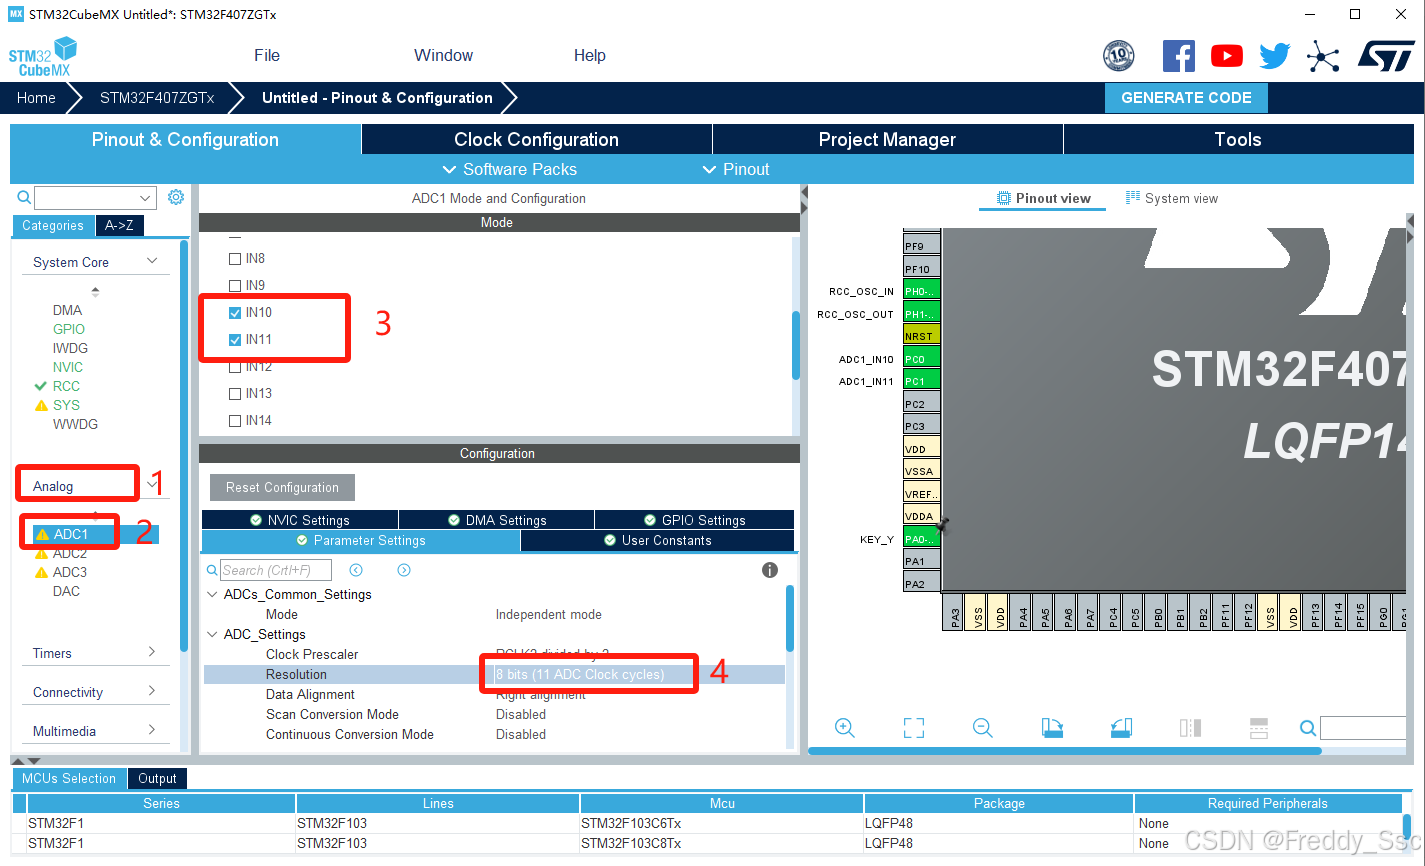This screenshot has height=866, width=1425.
Task: Collapse the ADCs_Common_Settings group
Action: coord(212,594)
